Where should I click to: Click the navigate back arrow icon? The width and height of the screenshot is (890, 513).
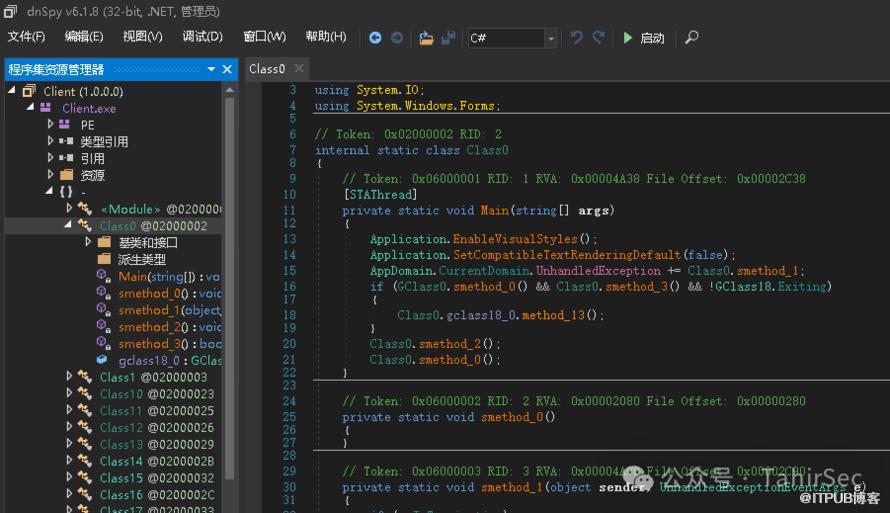[375, 38]
